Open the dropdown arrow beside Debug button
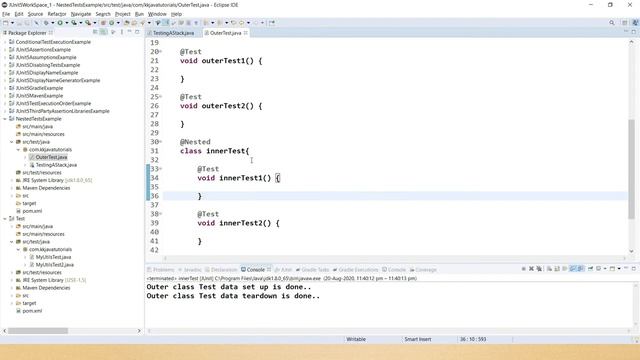 [53, 23]
